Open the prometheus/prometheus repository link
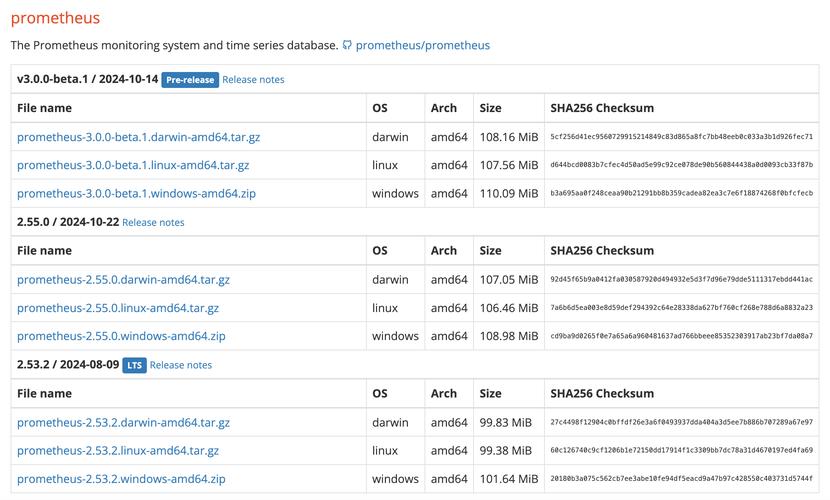The width and height of the screenshot is (830, 500). click(x=422, y=45)
